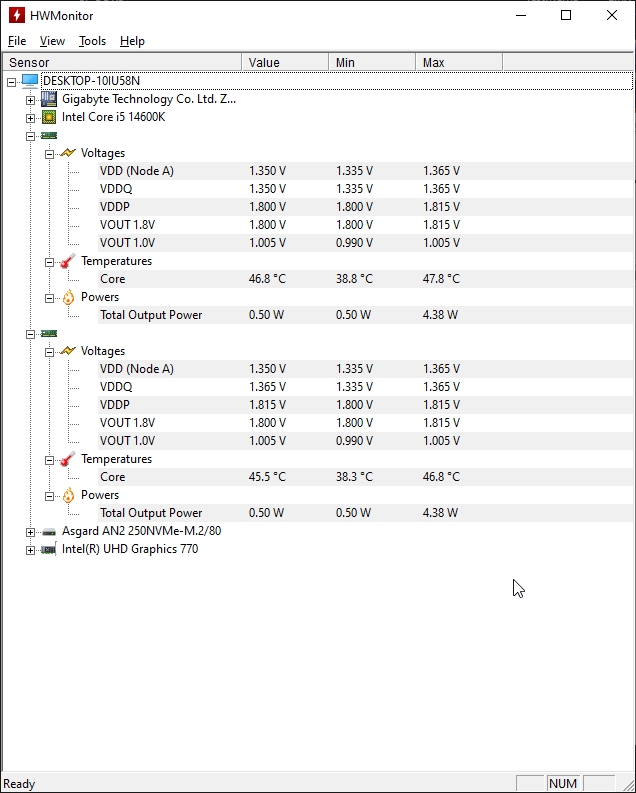This screenshot has width=636, height=793.
Task: Select the first VDDQ voltage row
Action: click(116, 189)
